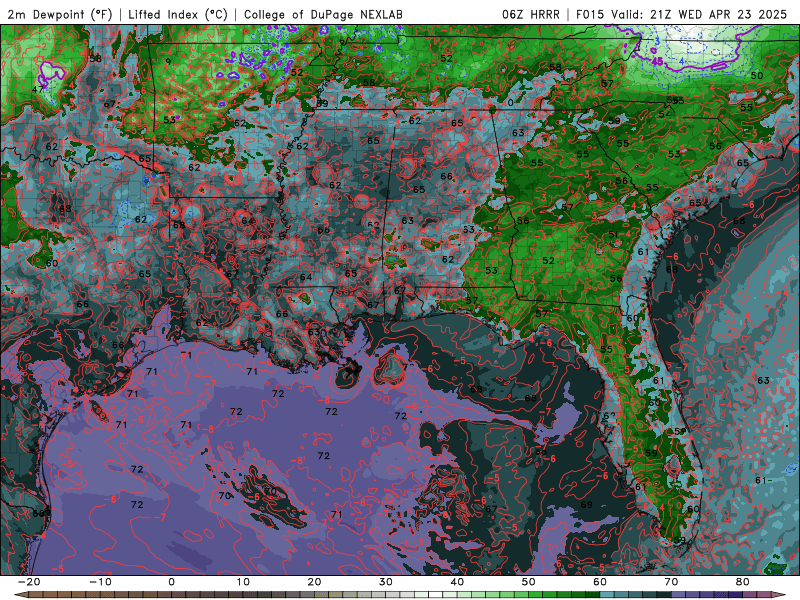Click the "2m Dewpoint (°F)" title text
This screenshot has width=800, height=600.
(x=60, y=14)
